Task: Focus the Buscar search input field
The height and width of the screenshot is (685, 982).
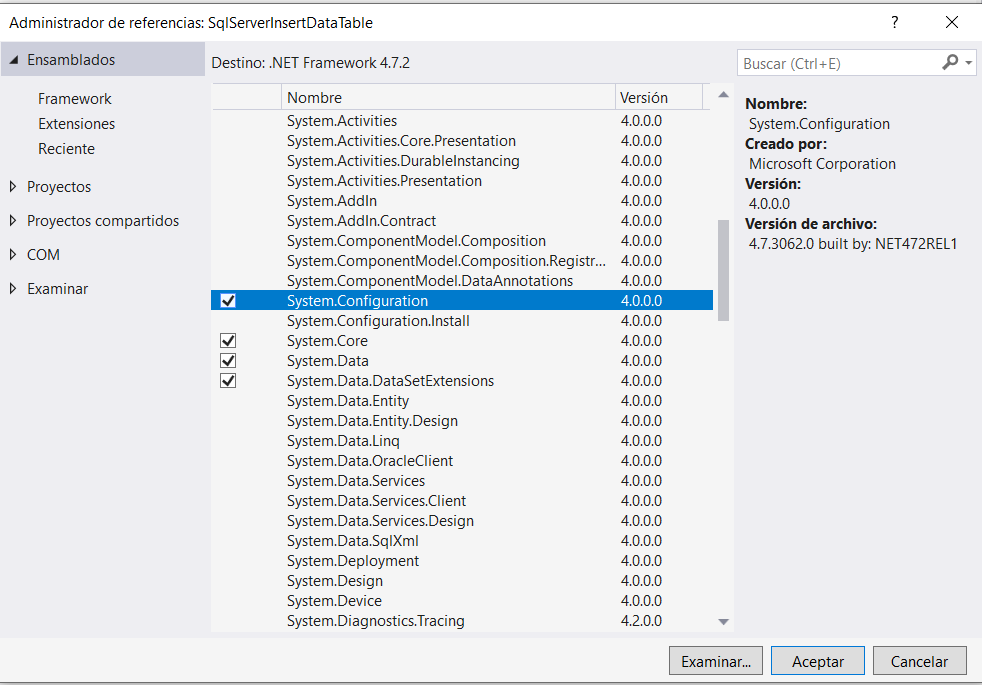Action: [836, 63]
